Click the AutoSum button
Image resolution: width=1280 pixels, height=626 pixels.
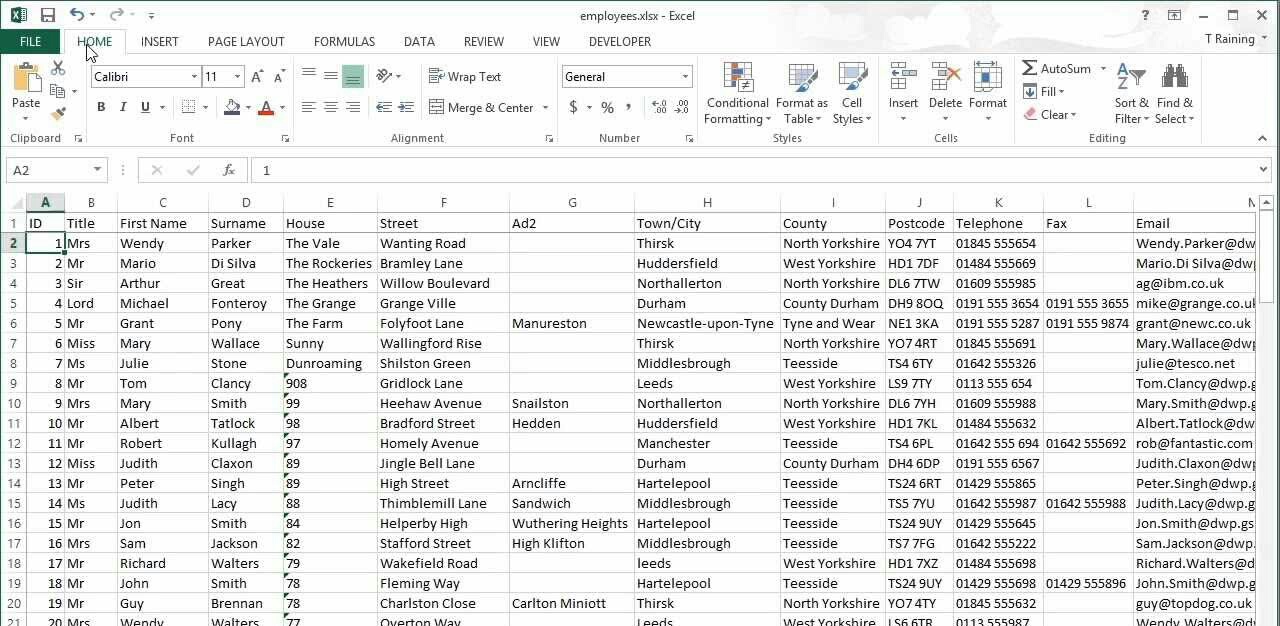1057,68
